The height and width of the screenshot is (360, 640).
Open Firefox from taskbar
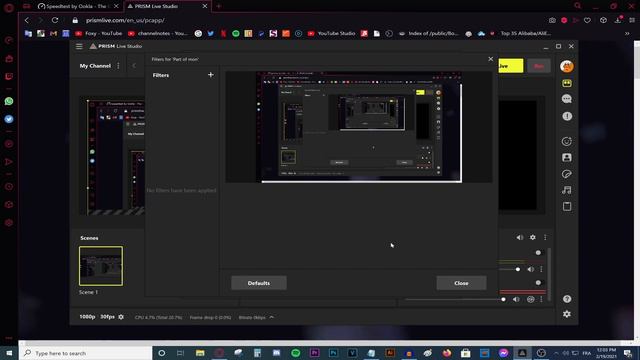tap(447, 353)
